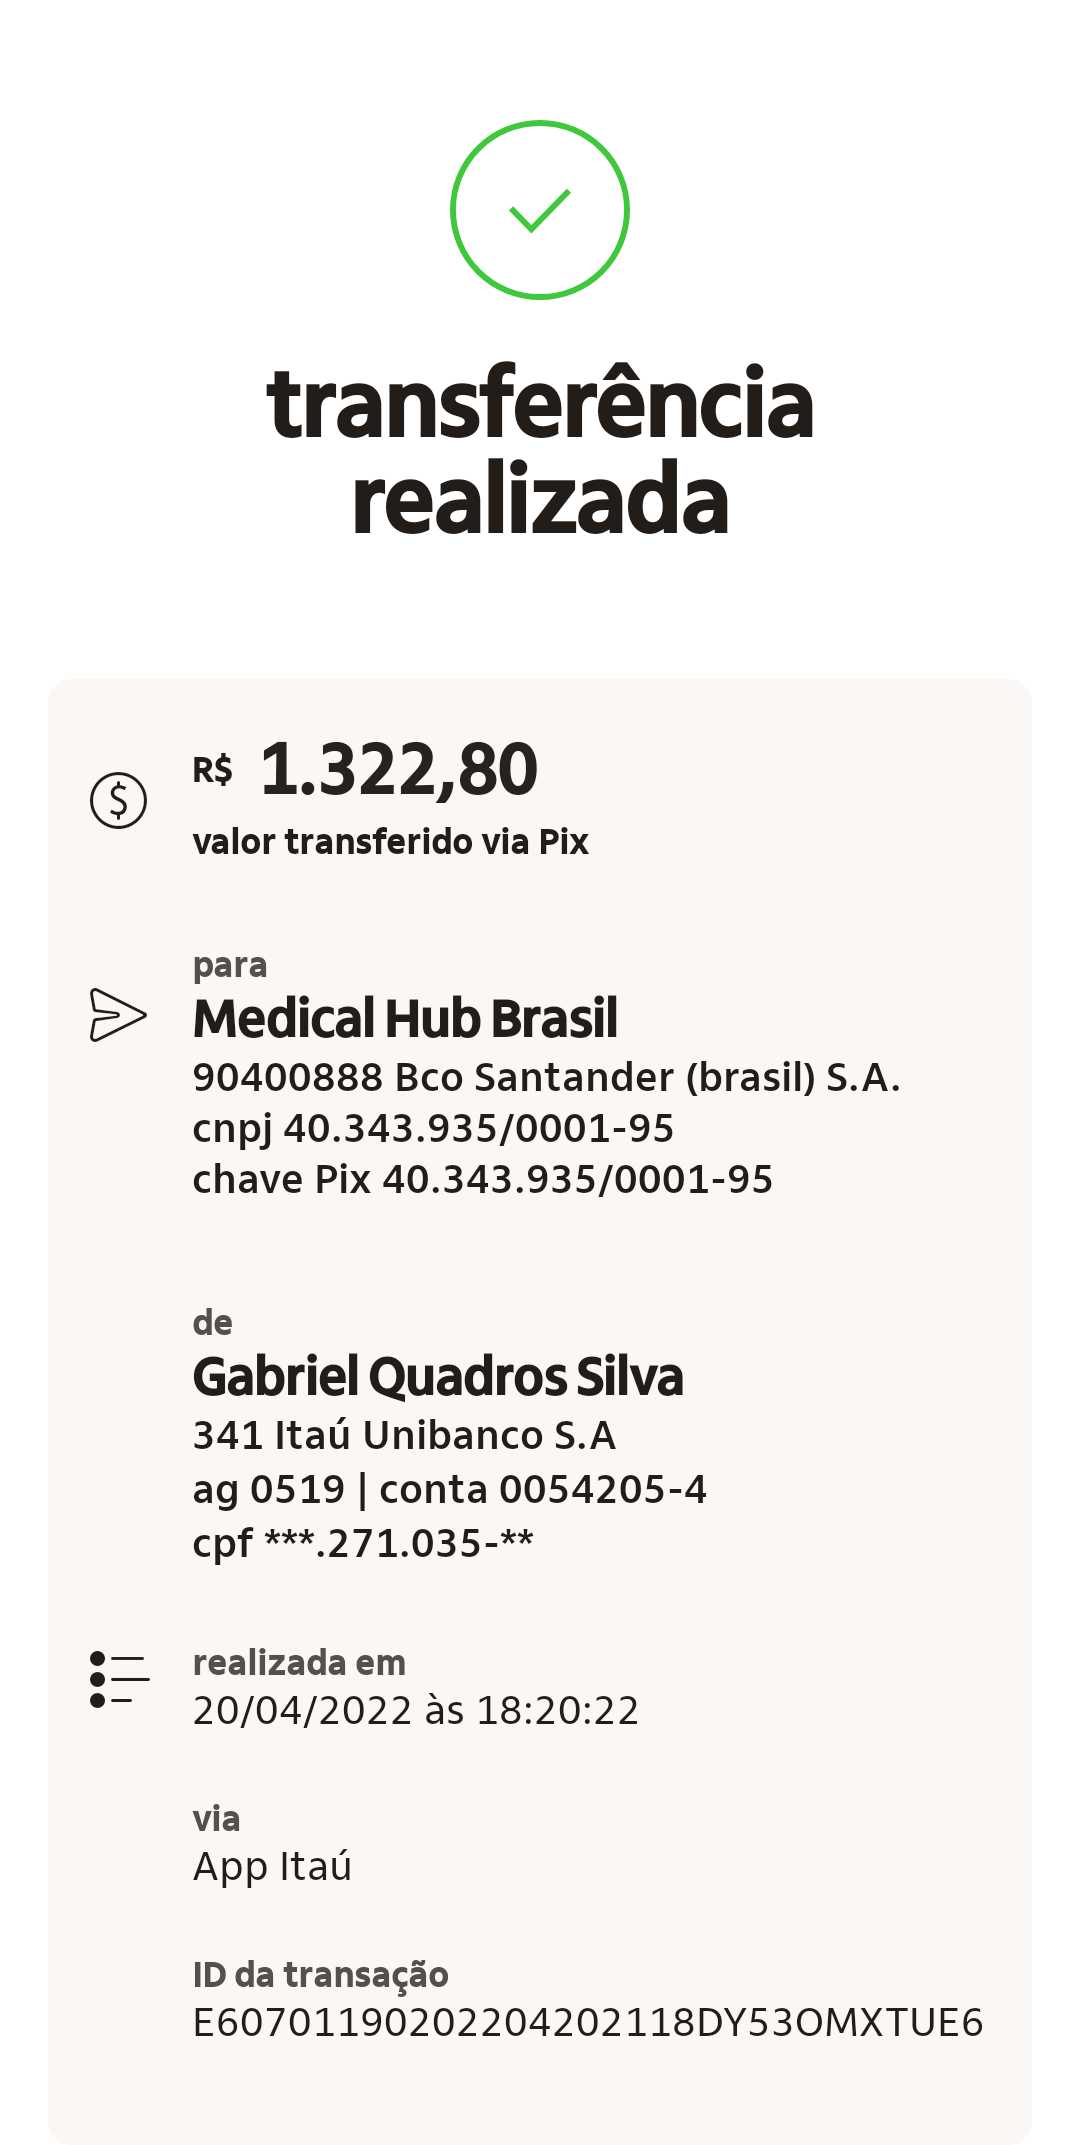Click the App Itaú channel text
Screen dimensions: 1080x2145
click(x=272, y=1868)
